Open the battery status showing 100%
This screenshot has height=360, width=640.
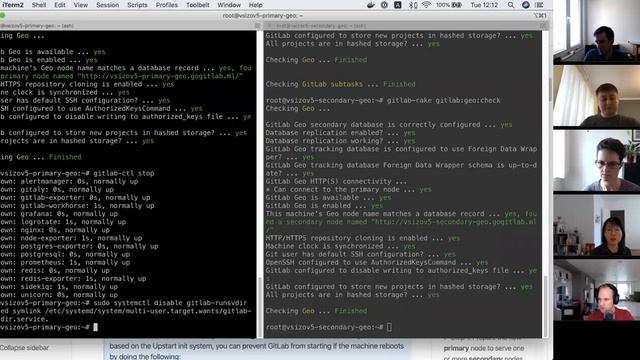pos(449,5)
